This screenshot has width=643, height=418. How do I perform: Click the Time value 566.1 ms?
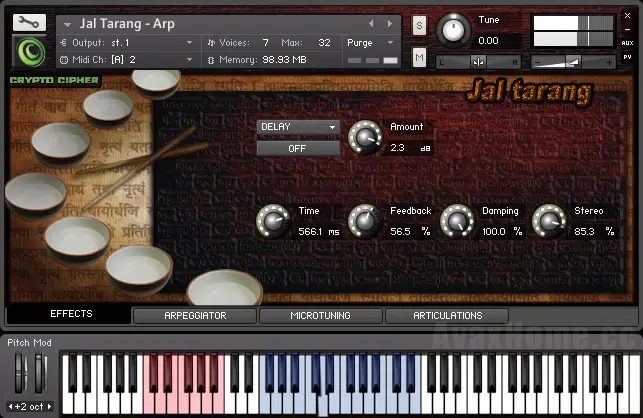tap(319, 232)
